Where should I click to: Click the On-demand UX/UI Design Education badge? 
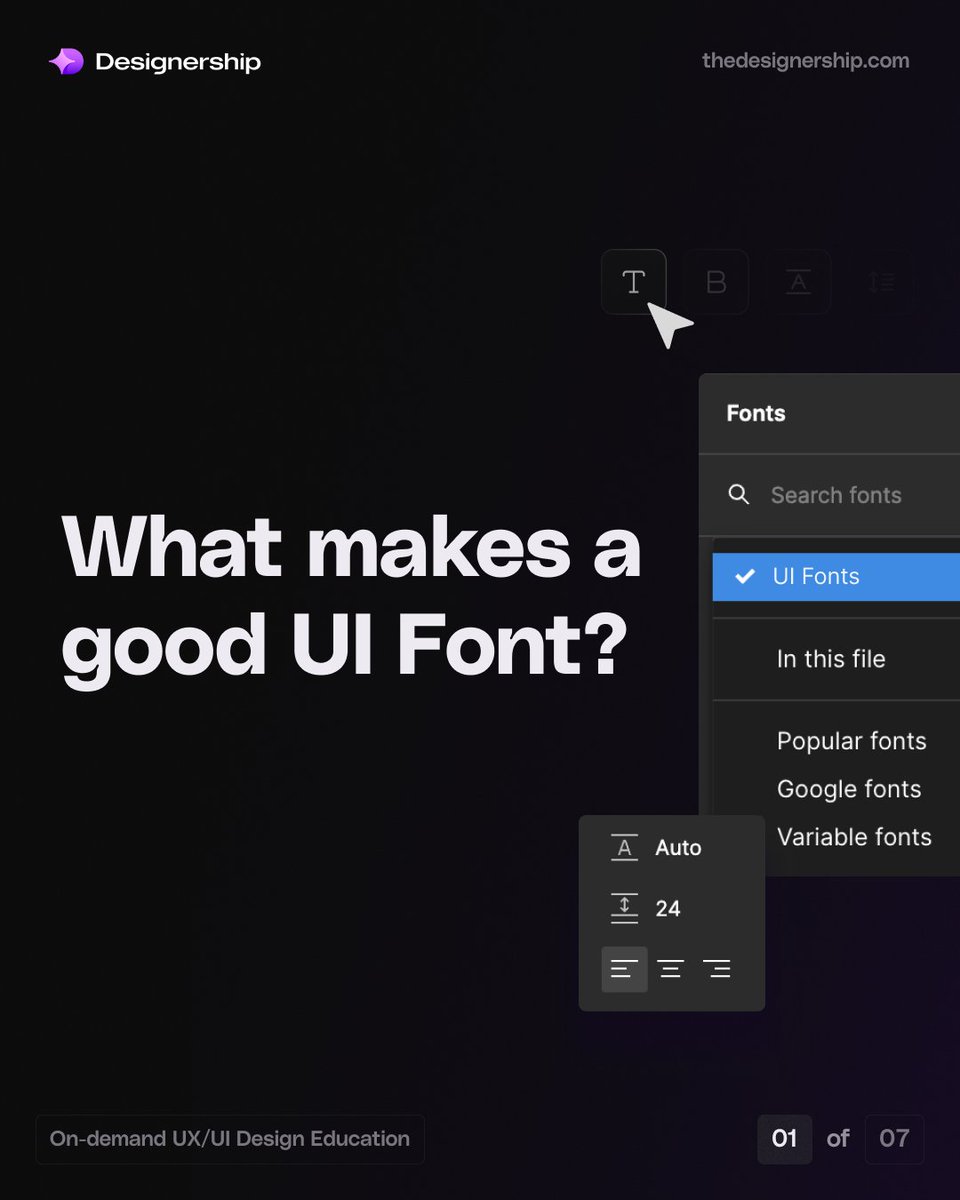tap(229, 1139)
